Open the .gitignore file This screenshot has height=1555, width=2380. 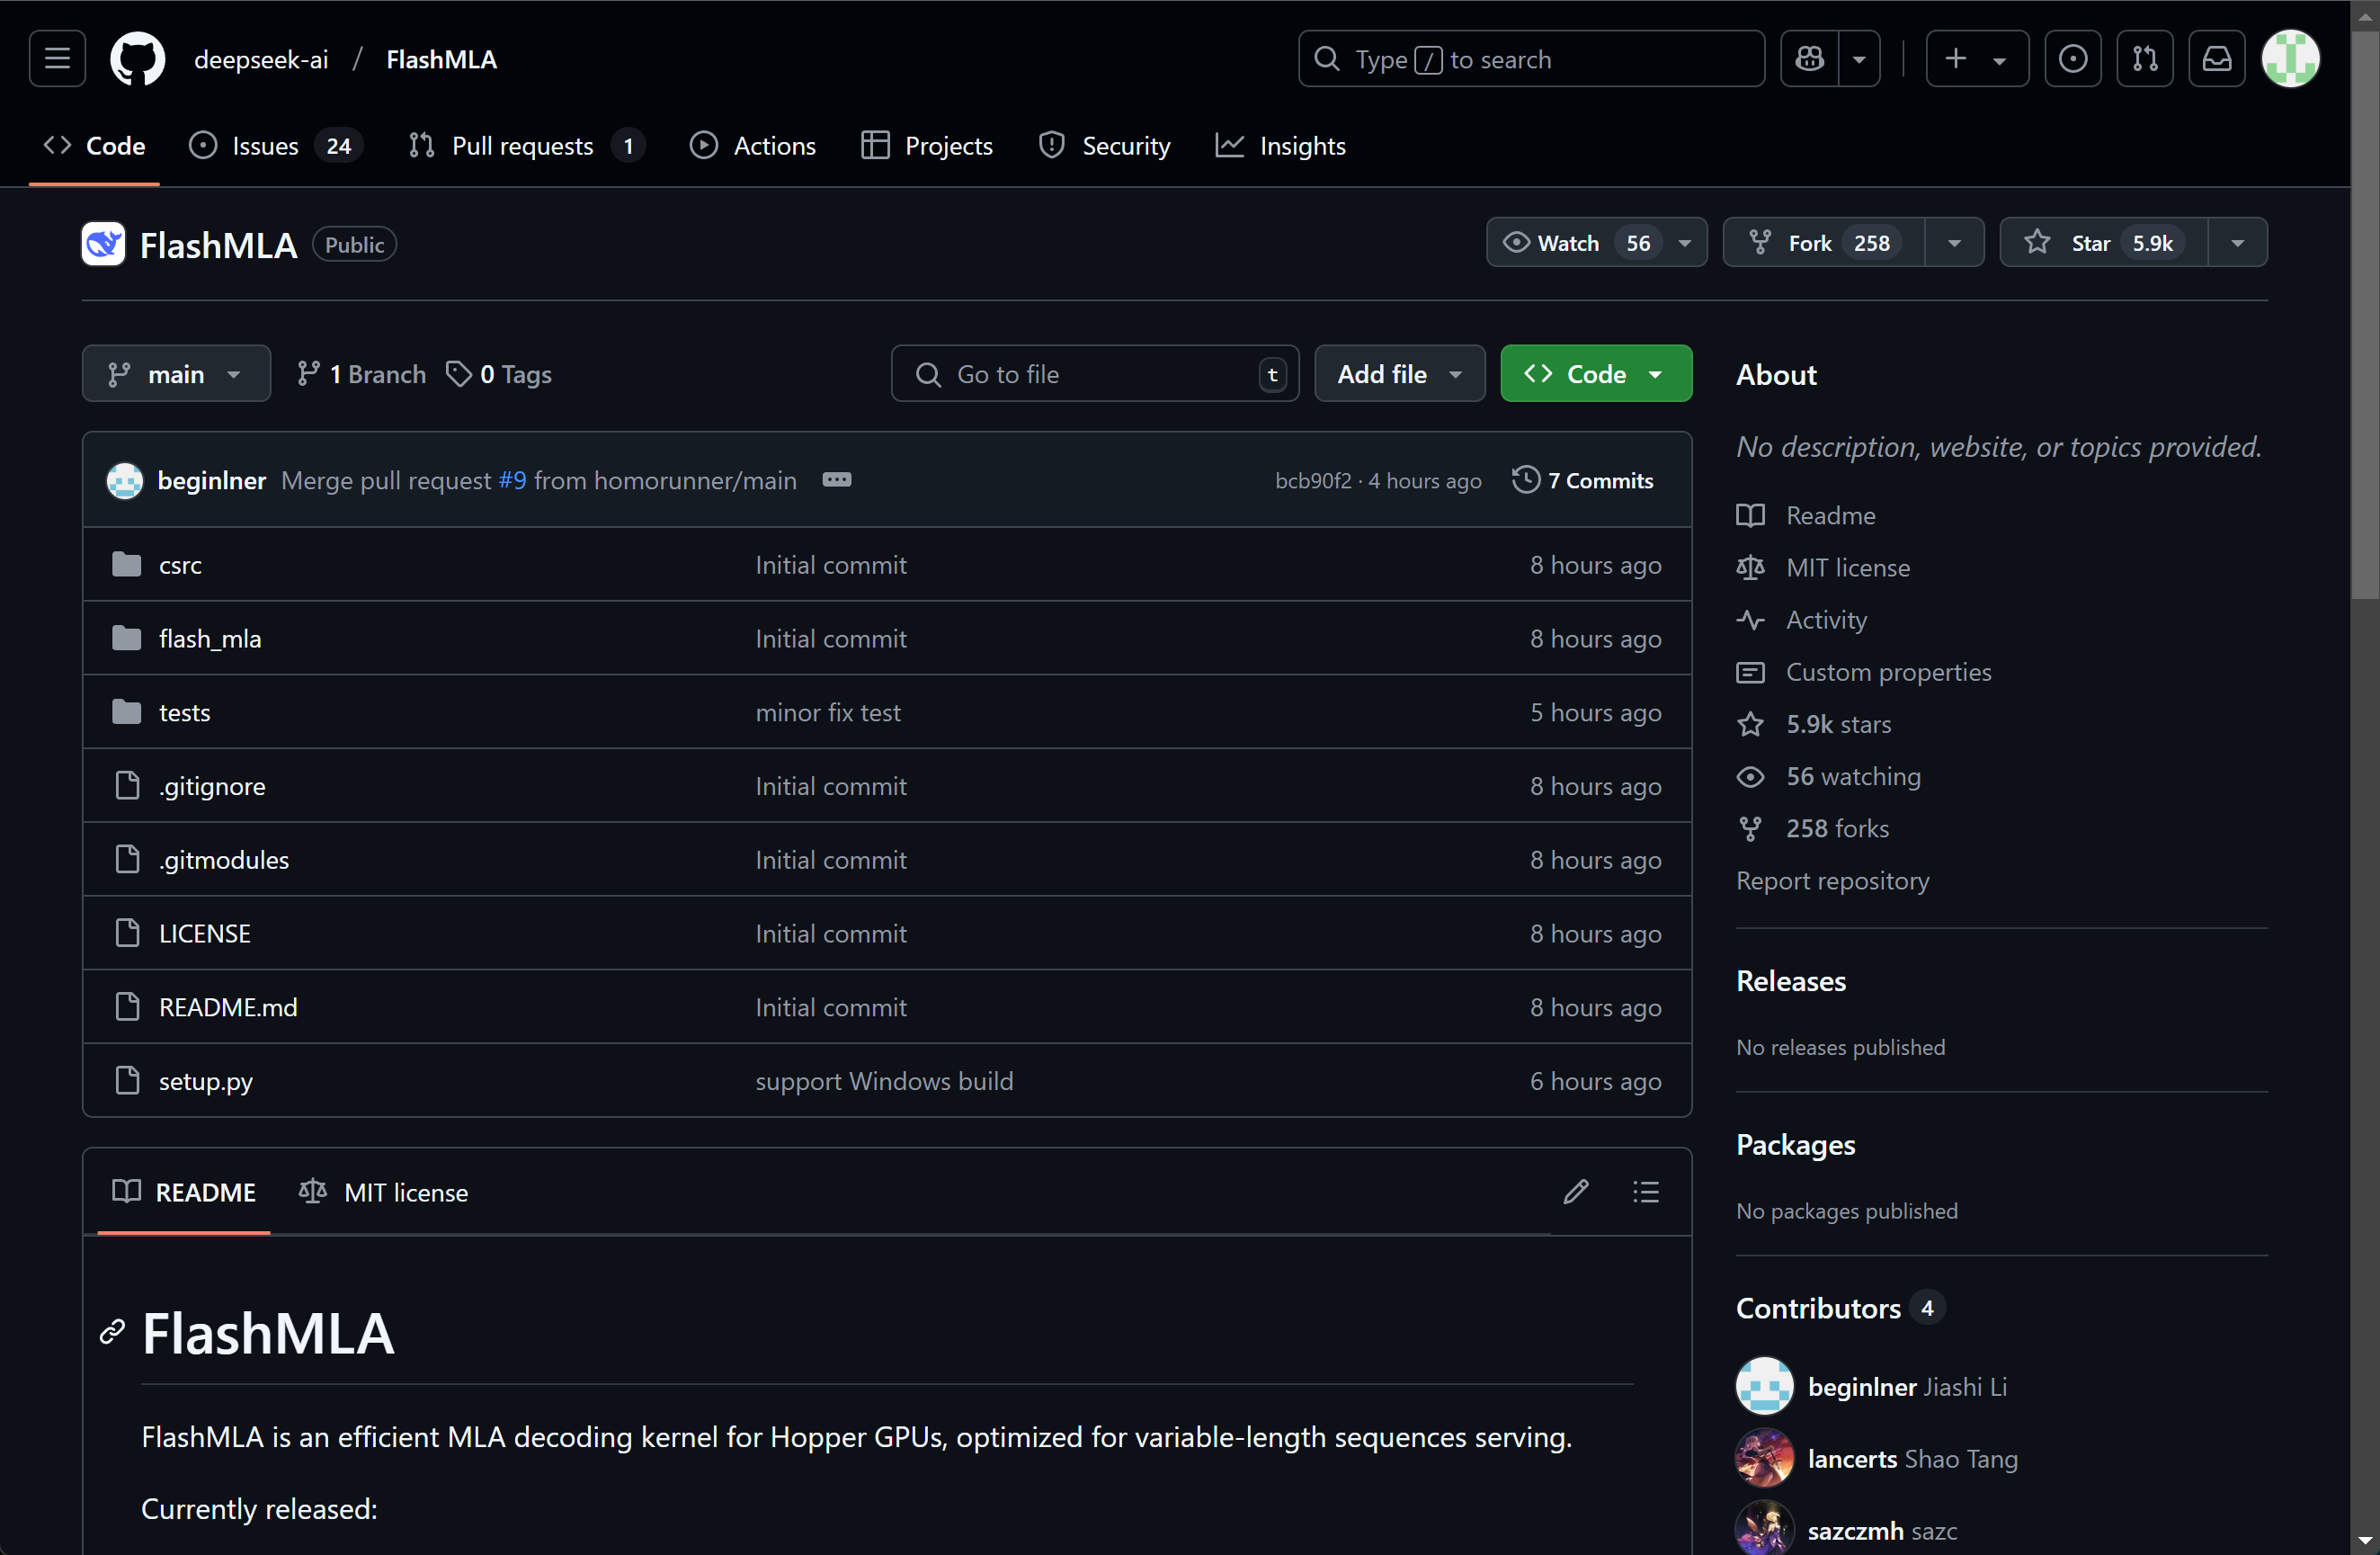[212, 787]
